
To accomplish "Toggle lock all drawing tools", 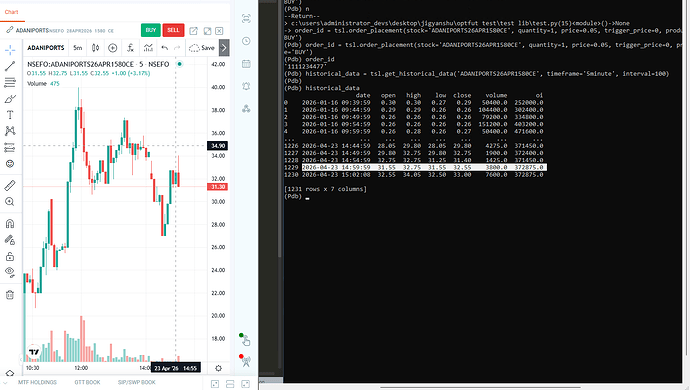I will (10, 256).
